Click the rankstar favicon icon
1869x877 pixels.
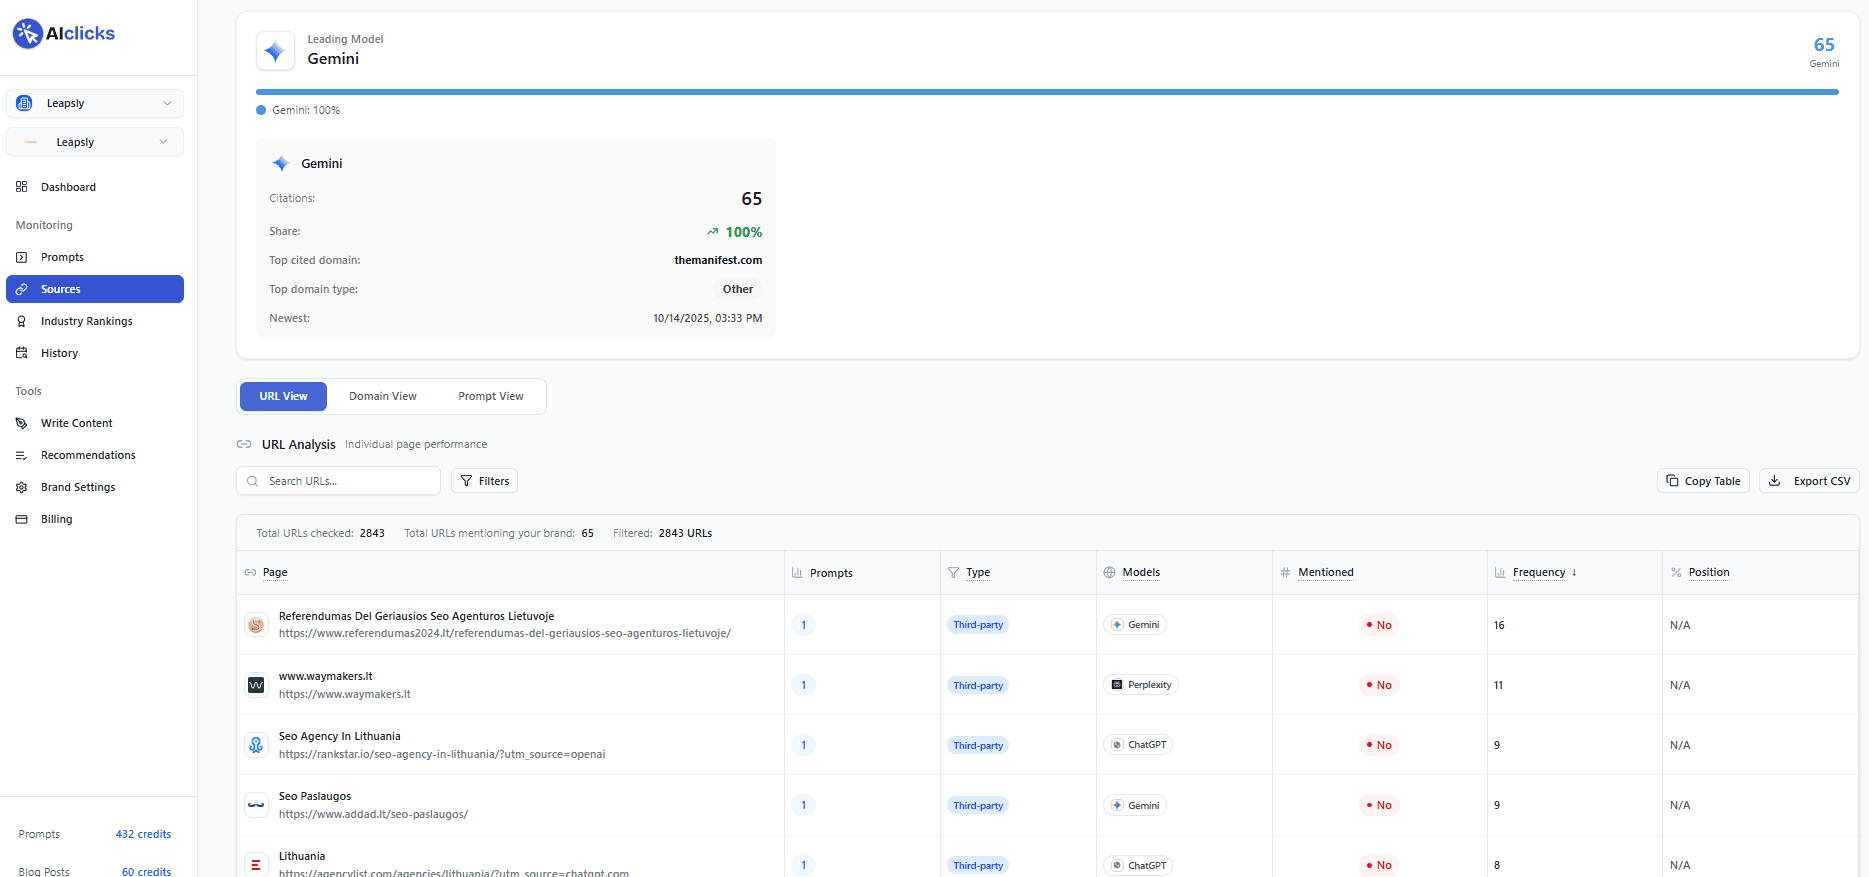click(x=256, y=745)
